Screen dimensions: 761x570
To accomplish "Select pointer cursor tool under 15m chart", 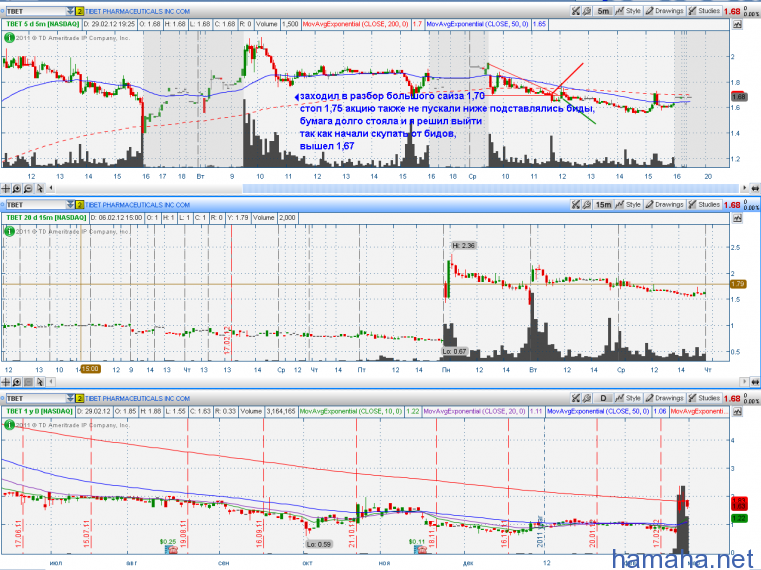I will [40, 382].
